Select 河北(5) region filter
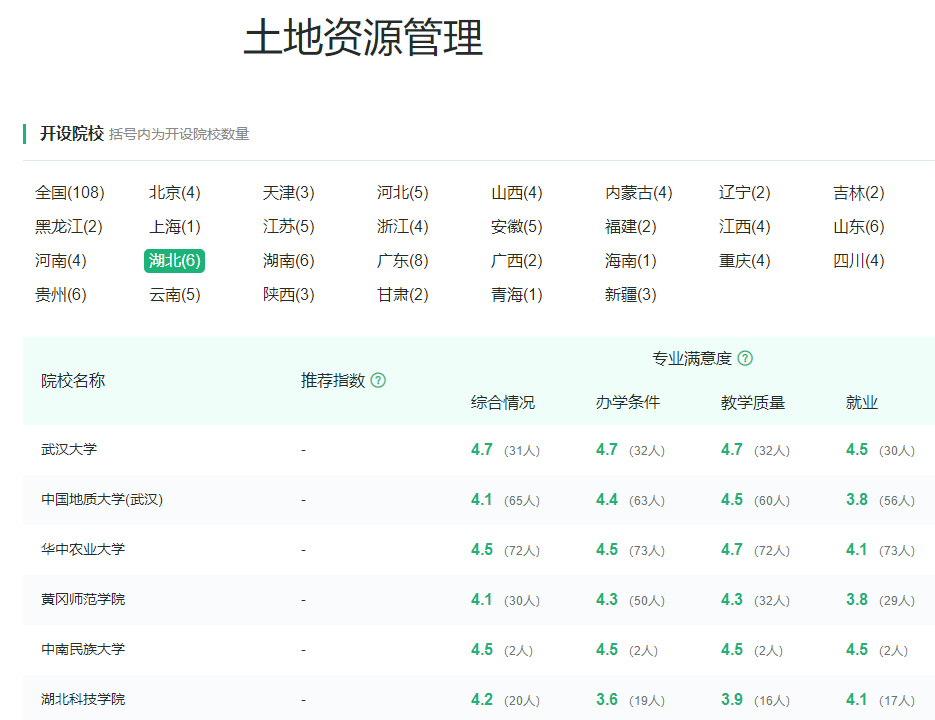Screen dimensions: 935x720 pos(403,193)
